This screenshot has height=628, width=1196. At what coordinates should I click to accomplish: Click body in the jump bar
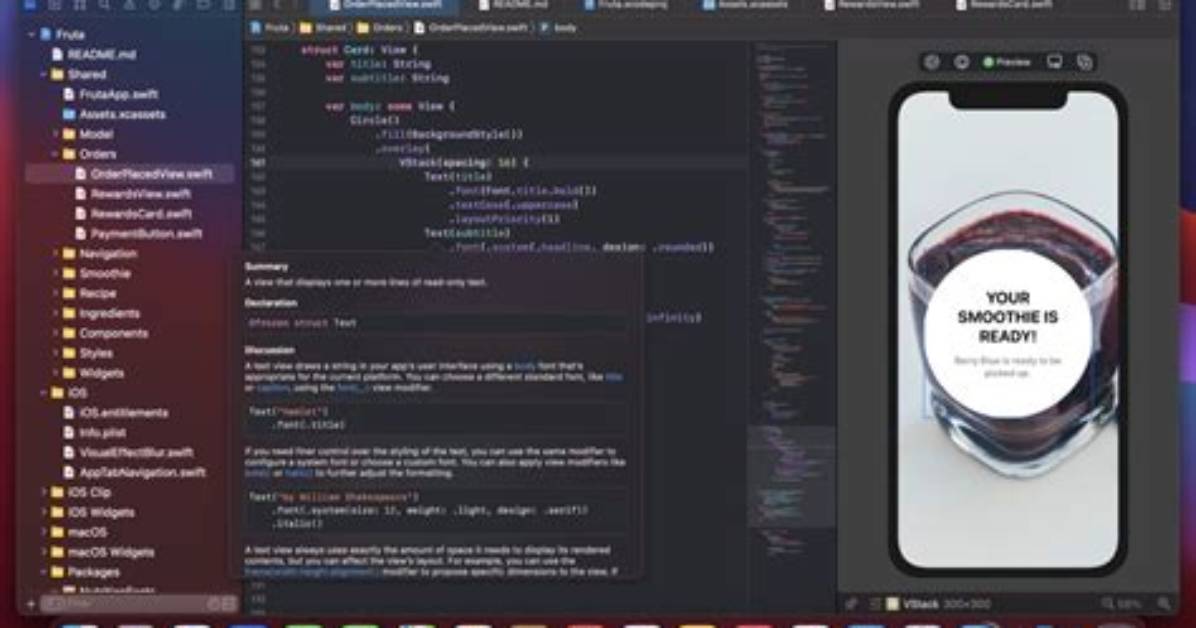tap(558, 28)
